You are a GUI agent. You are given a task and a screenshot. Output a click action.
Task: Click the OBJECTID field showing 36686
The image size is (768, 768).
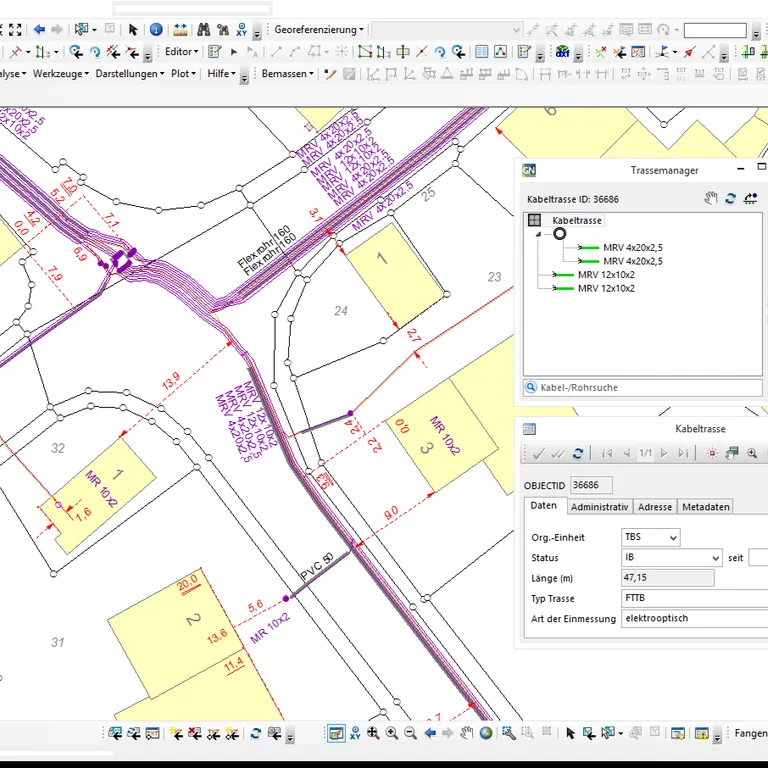pyautogui.click(x=591, y=485)
